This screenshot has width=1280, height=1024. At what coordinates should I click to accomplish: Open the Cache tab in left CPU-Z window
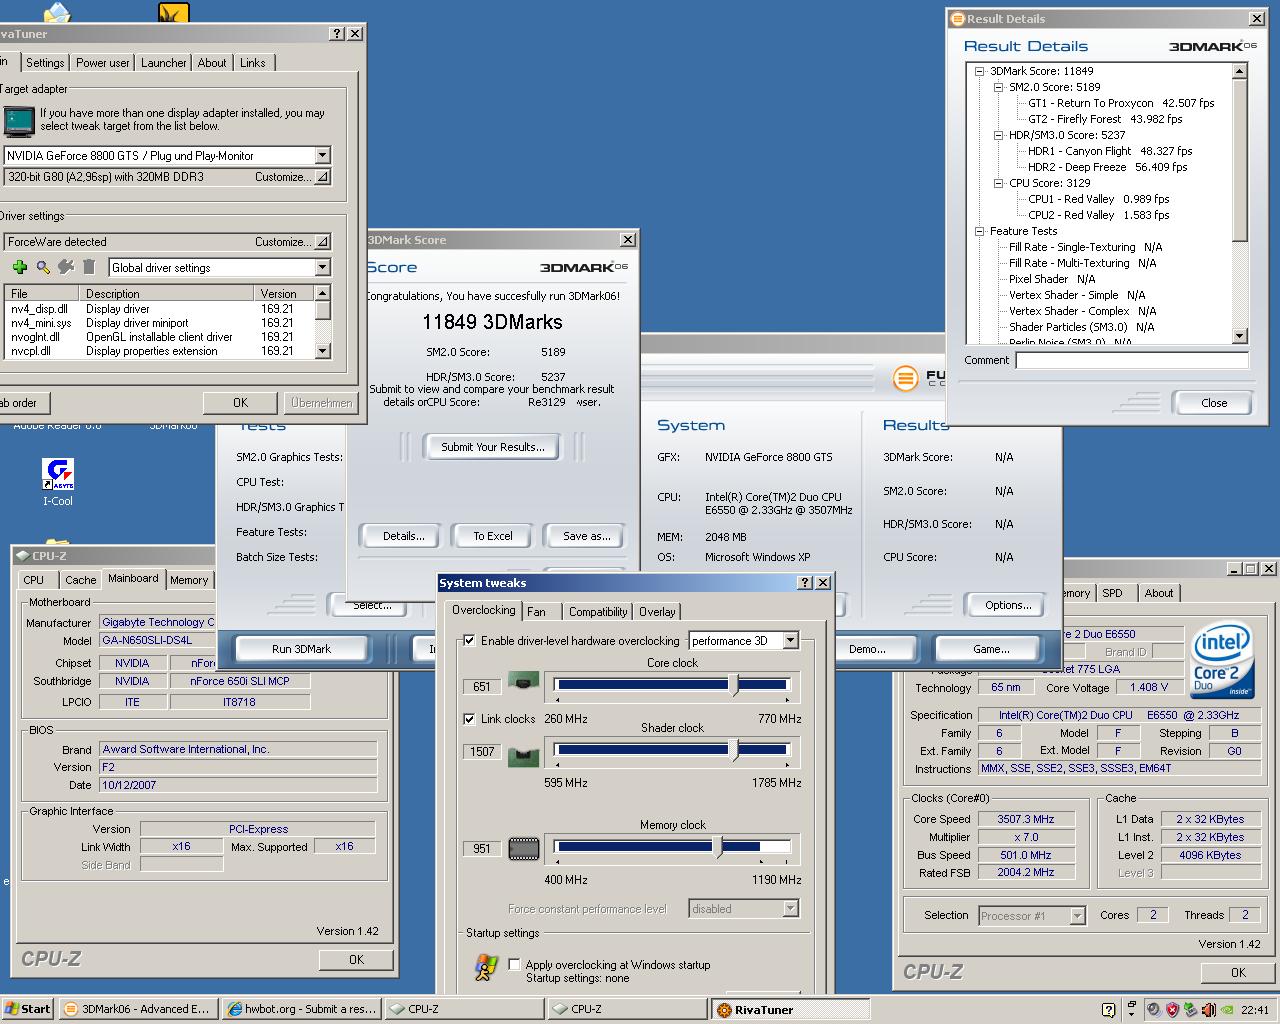coord(81,580)
